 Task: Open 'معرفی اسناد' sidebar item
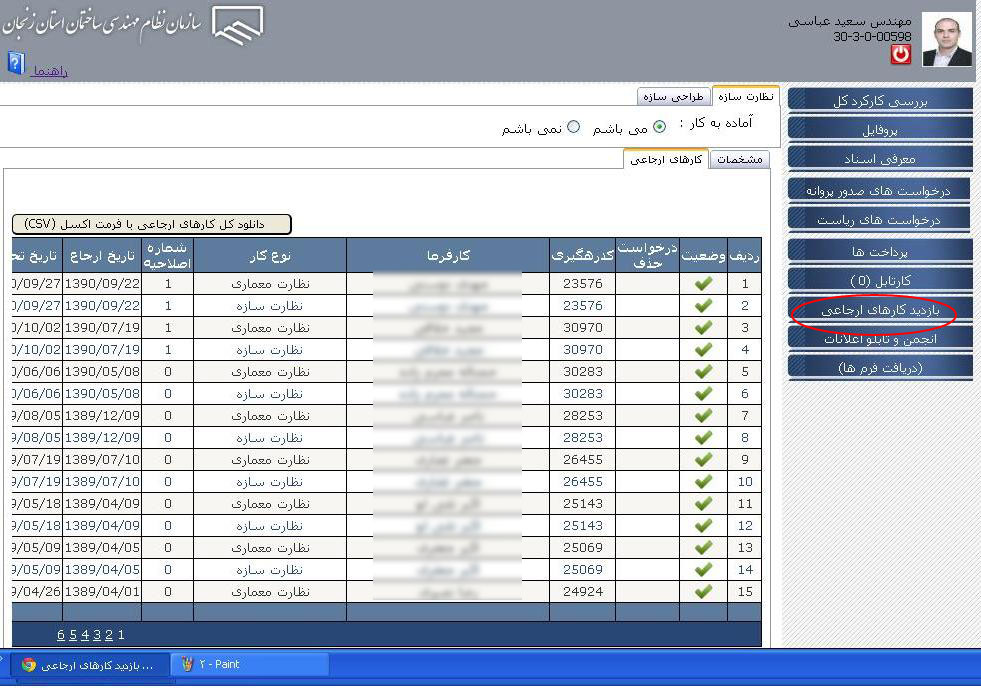pyautogui.click(x=880, y=159)
